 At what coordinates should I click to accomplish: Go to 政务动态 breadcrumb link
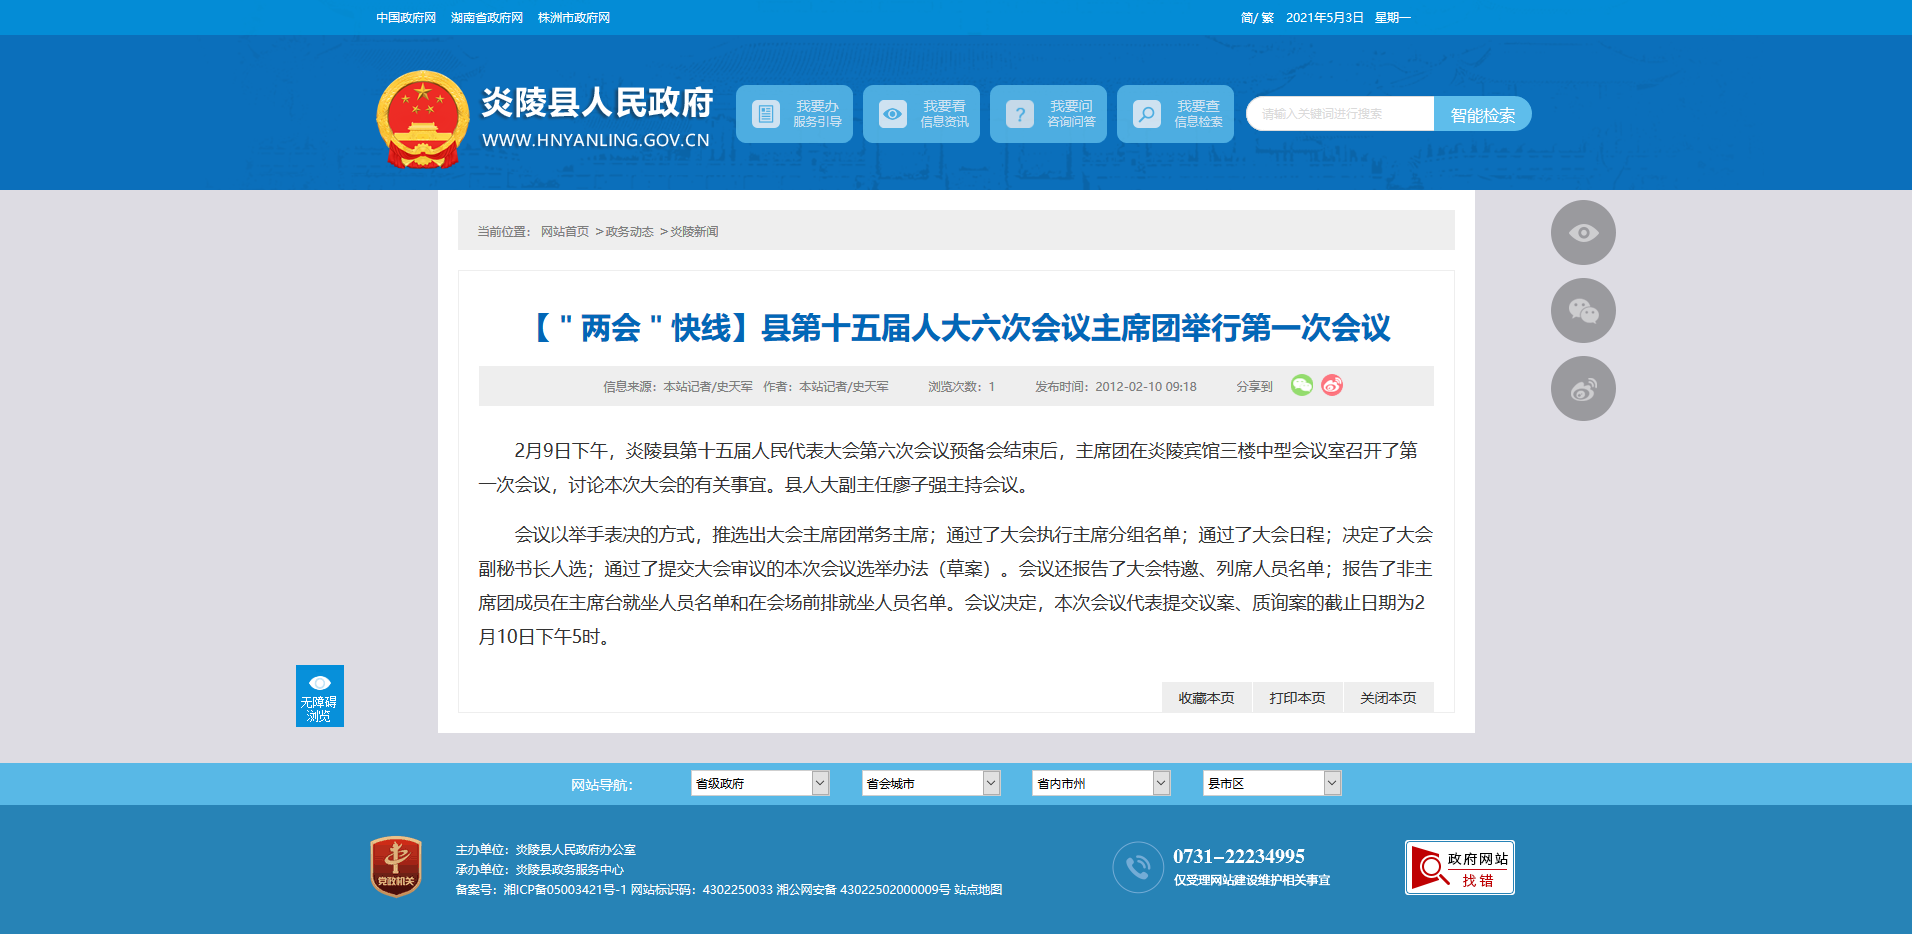click(x=629, y=232)
